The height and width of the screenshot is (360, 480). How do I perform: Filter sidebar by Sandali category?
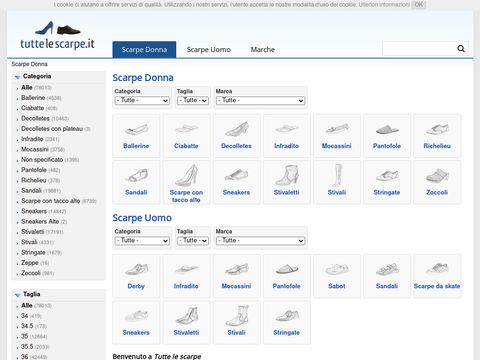(31, 190)
